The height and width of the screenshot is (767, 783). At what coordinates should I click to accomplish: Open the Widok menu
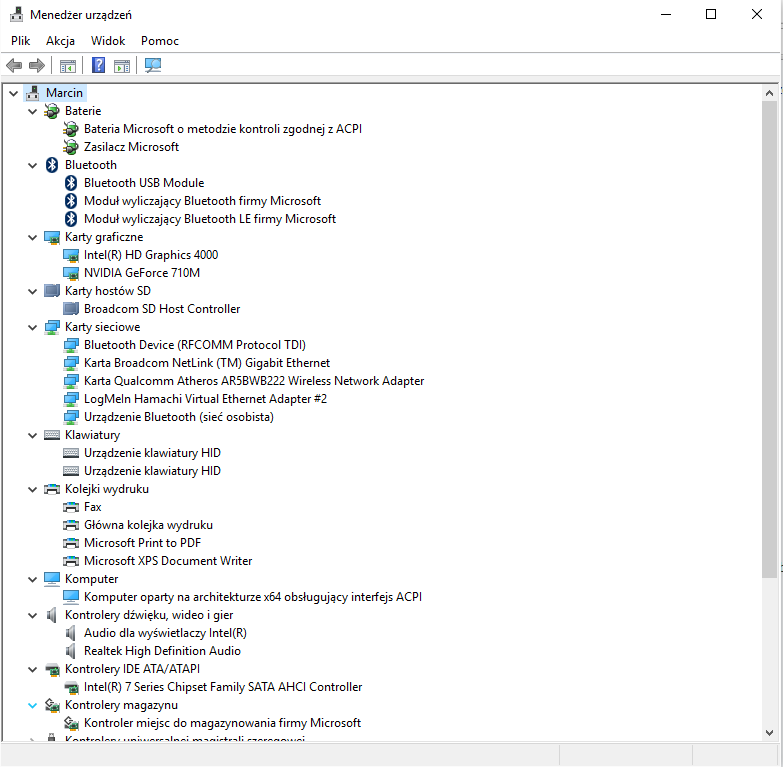pyautogui.click(x=108, y=41)
